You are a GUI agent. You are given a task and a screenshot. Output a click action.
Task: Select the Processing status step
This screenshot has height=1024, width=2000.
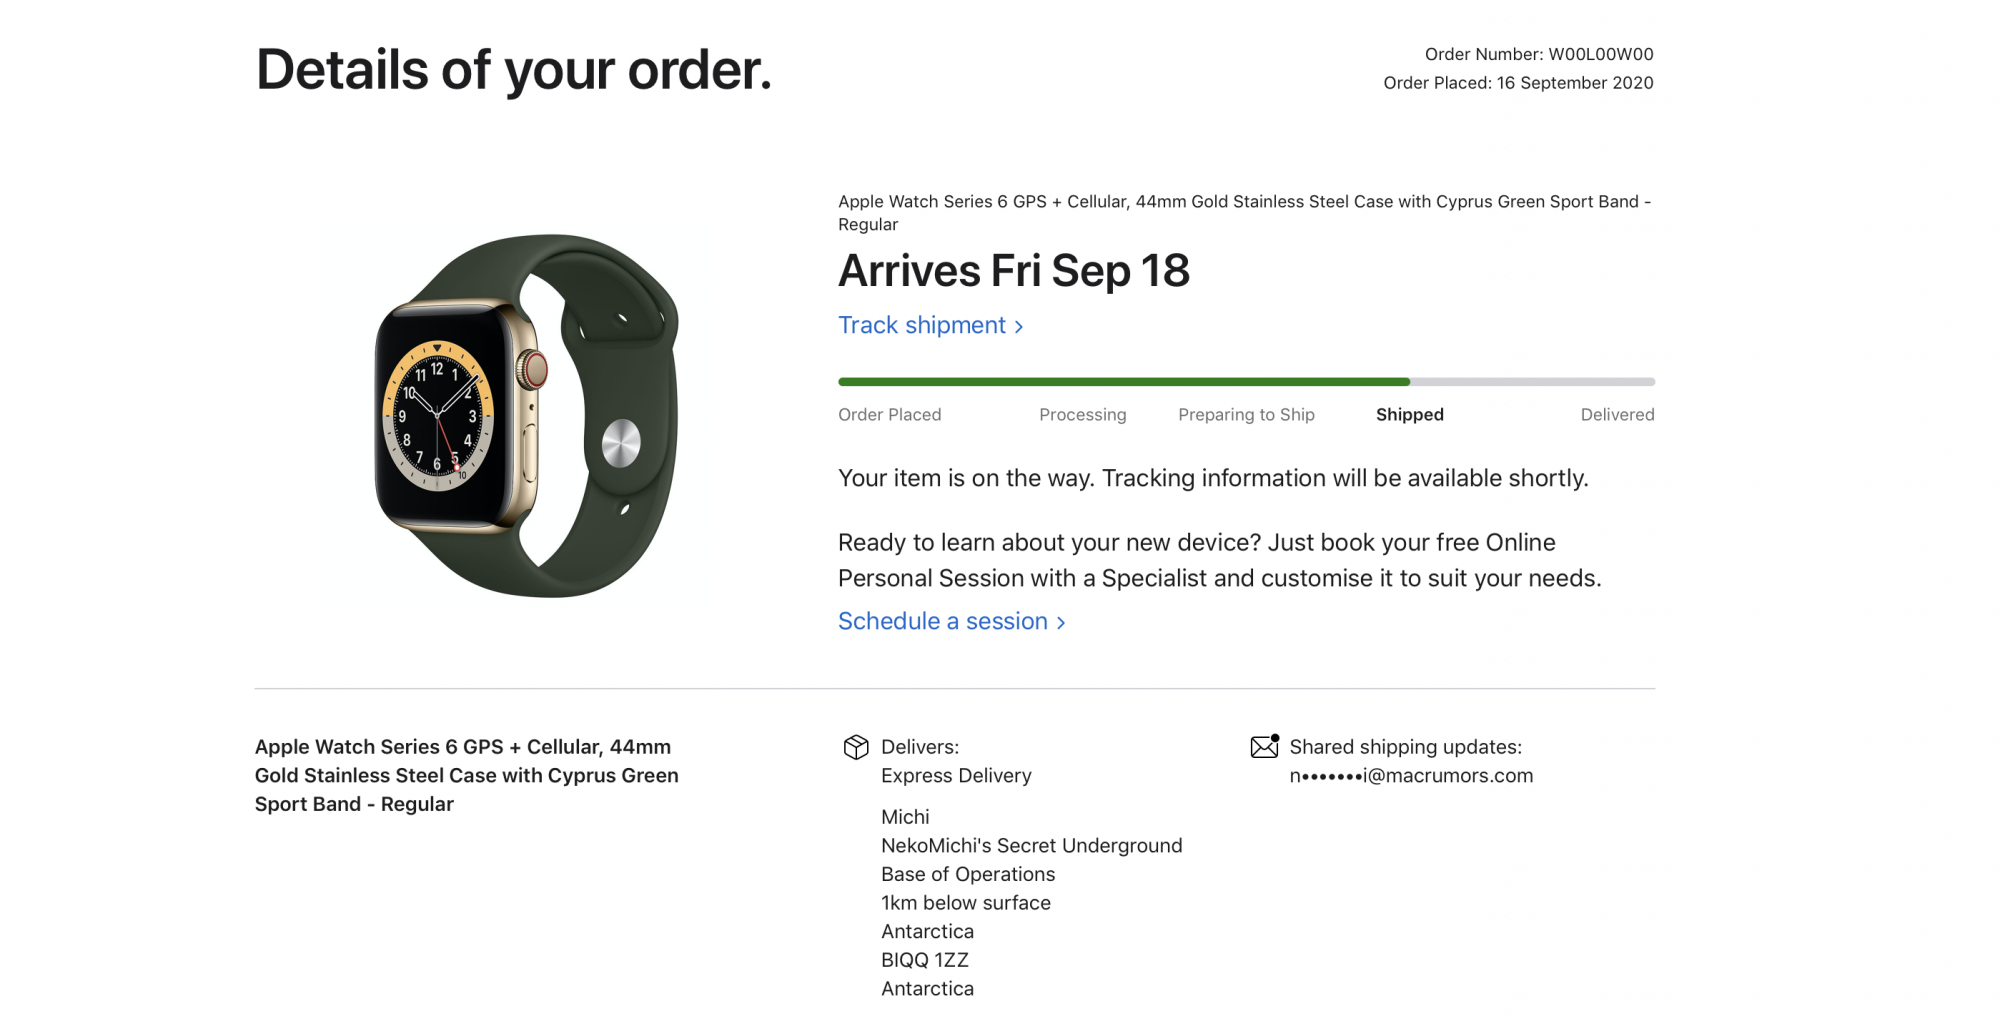coord(1083,415)
